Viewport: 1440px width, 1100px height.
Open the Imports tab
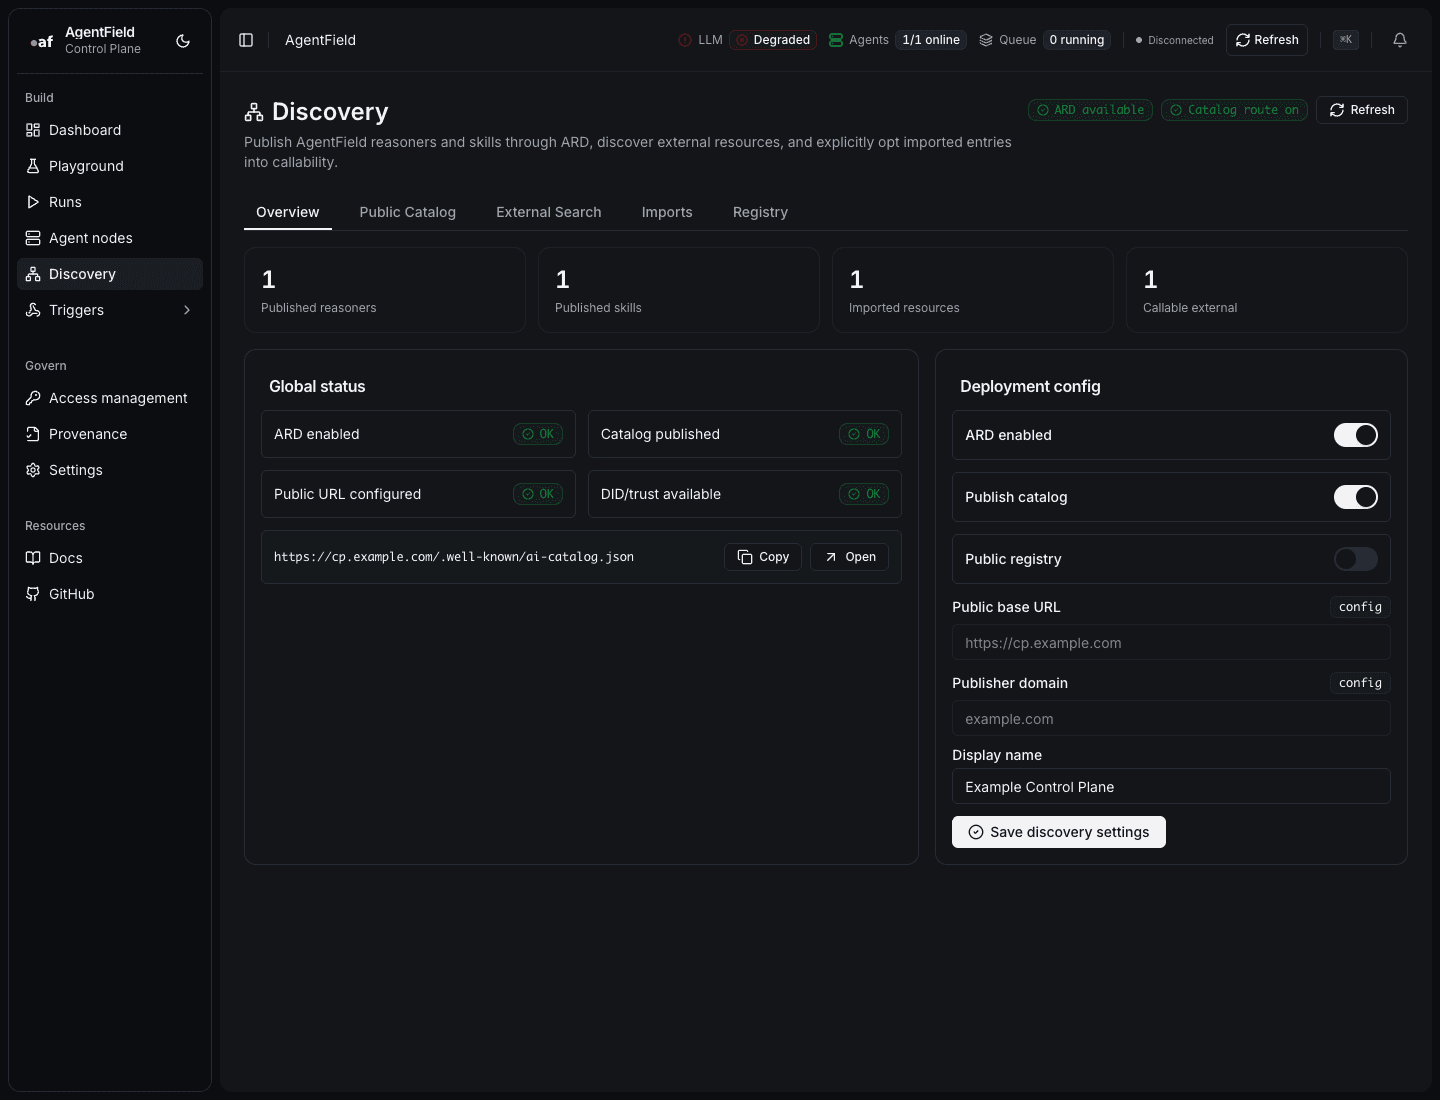[x=667, y=212]
